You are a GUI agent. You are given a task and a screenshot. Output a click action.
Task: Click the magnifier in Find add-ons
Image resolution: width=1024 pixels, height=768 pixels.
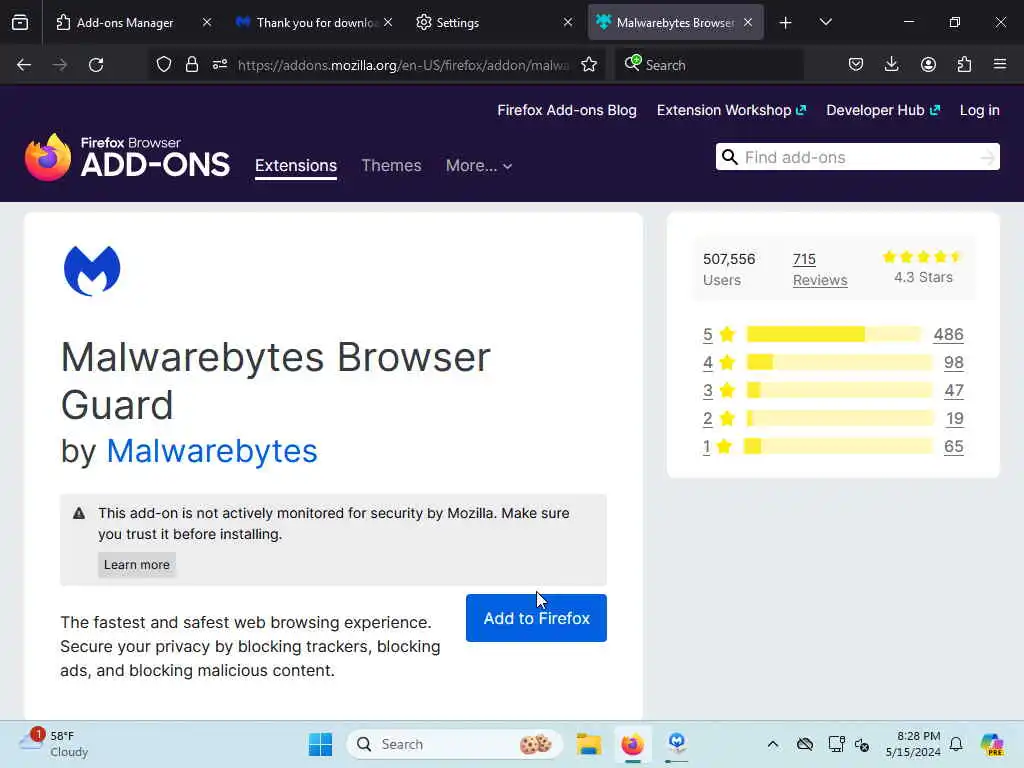tap(730, 157)
